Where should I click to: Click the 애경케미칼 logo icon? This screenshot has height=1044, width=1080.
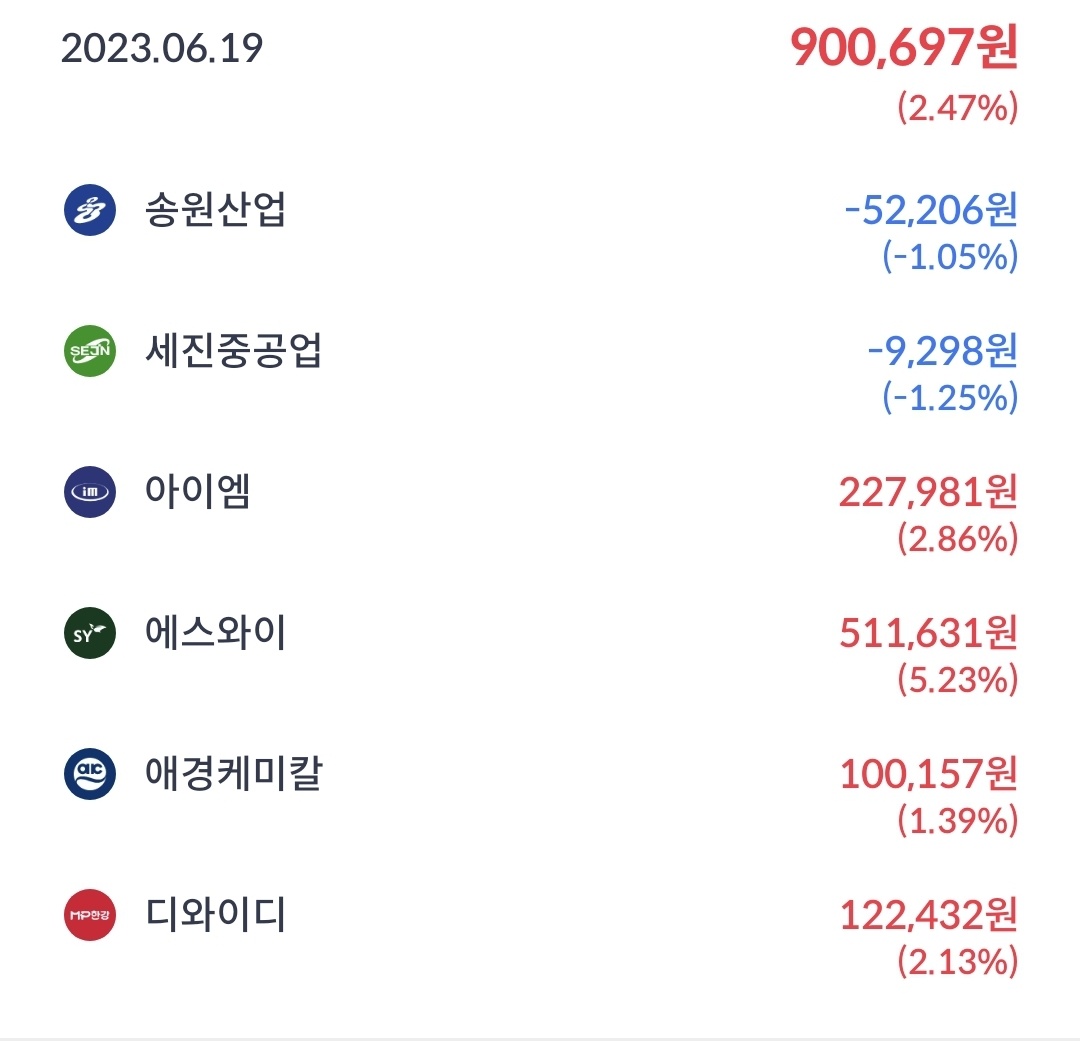[90, 774]
